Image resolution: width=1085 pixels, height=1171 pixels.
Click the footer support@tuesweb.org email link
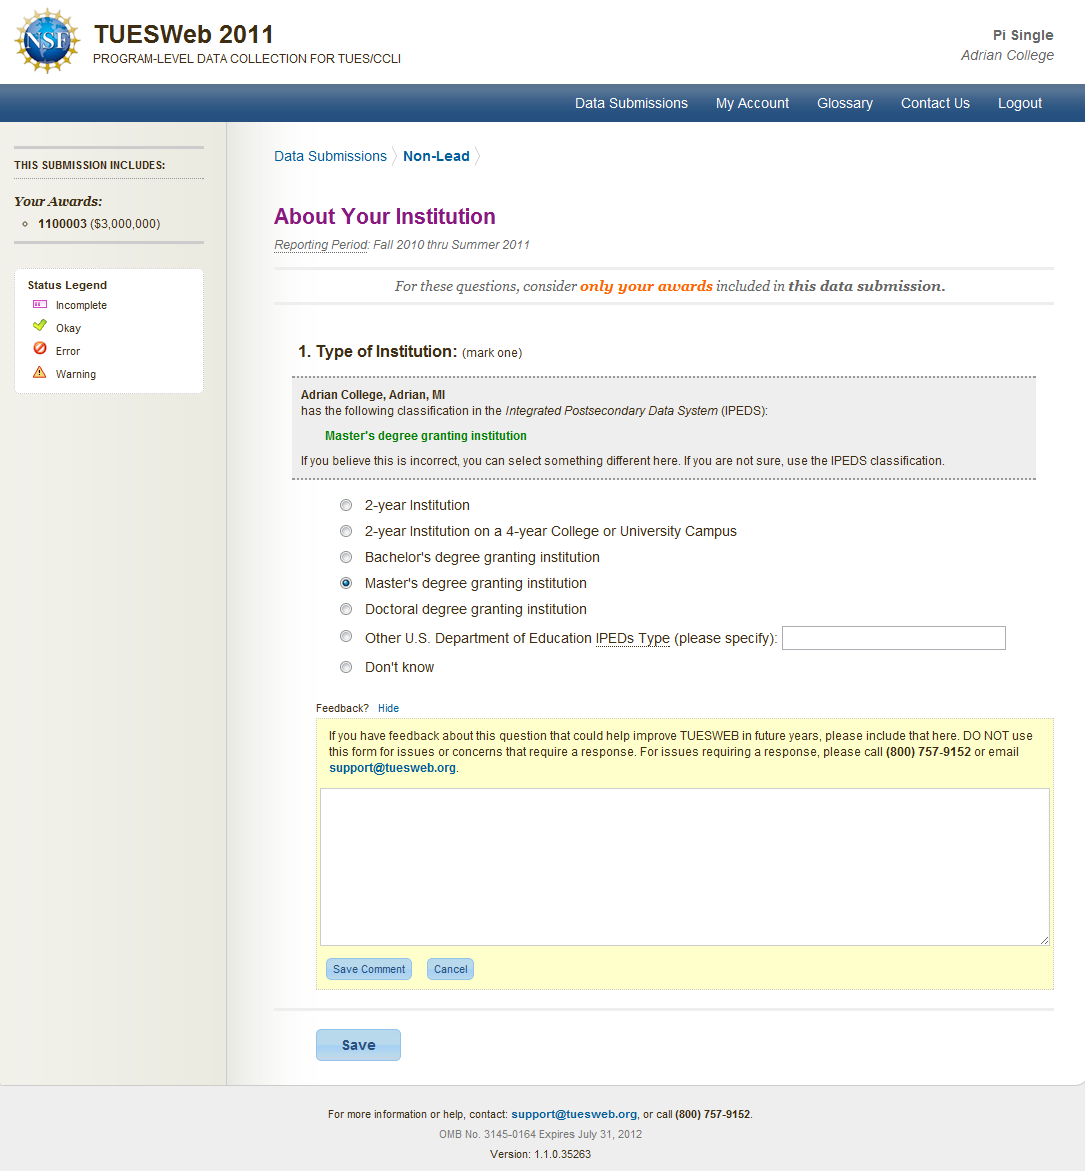(573, 1114)
